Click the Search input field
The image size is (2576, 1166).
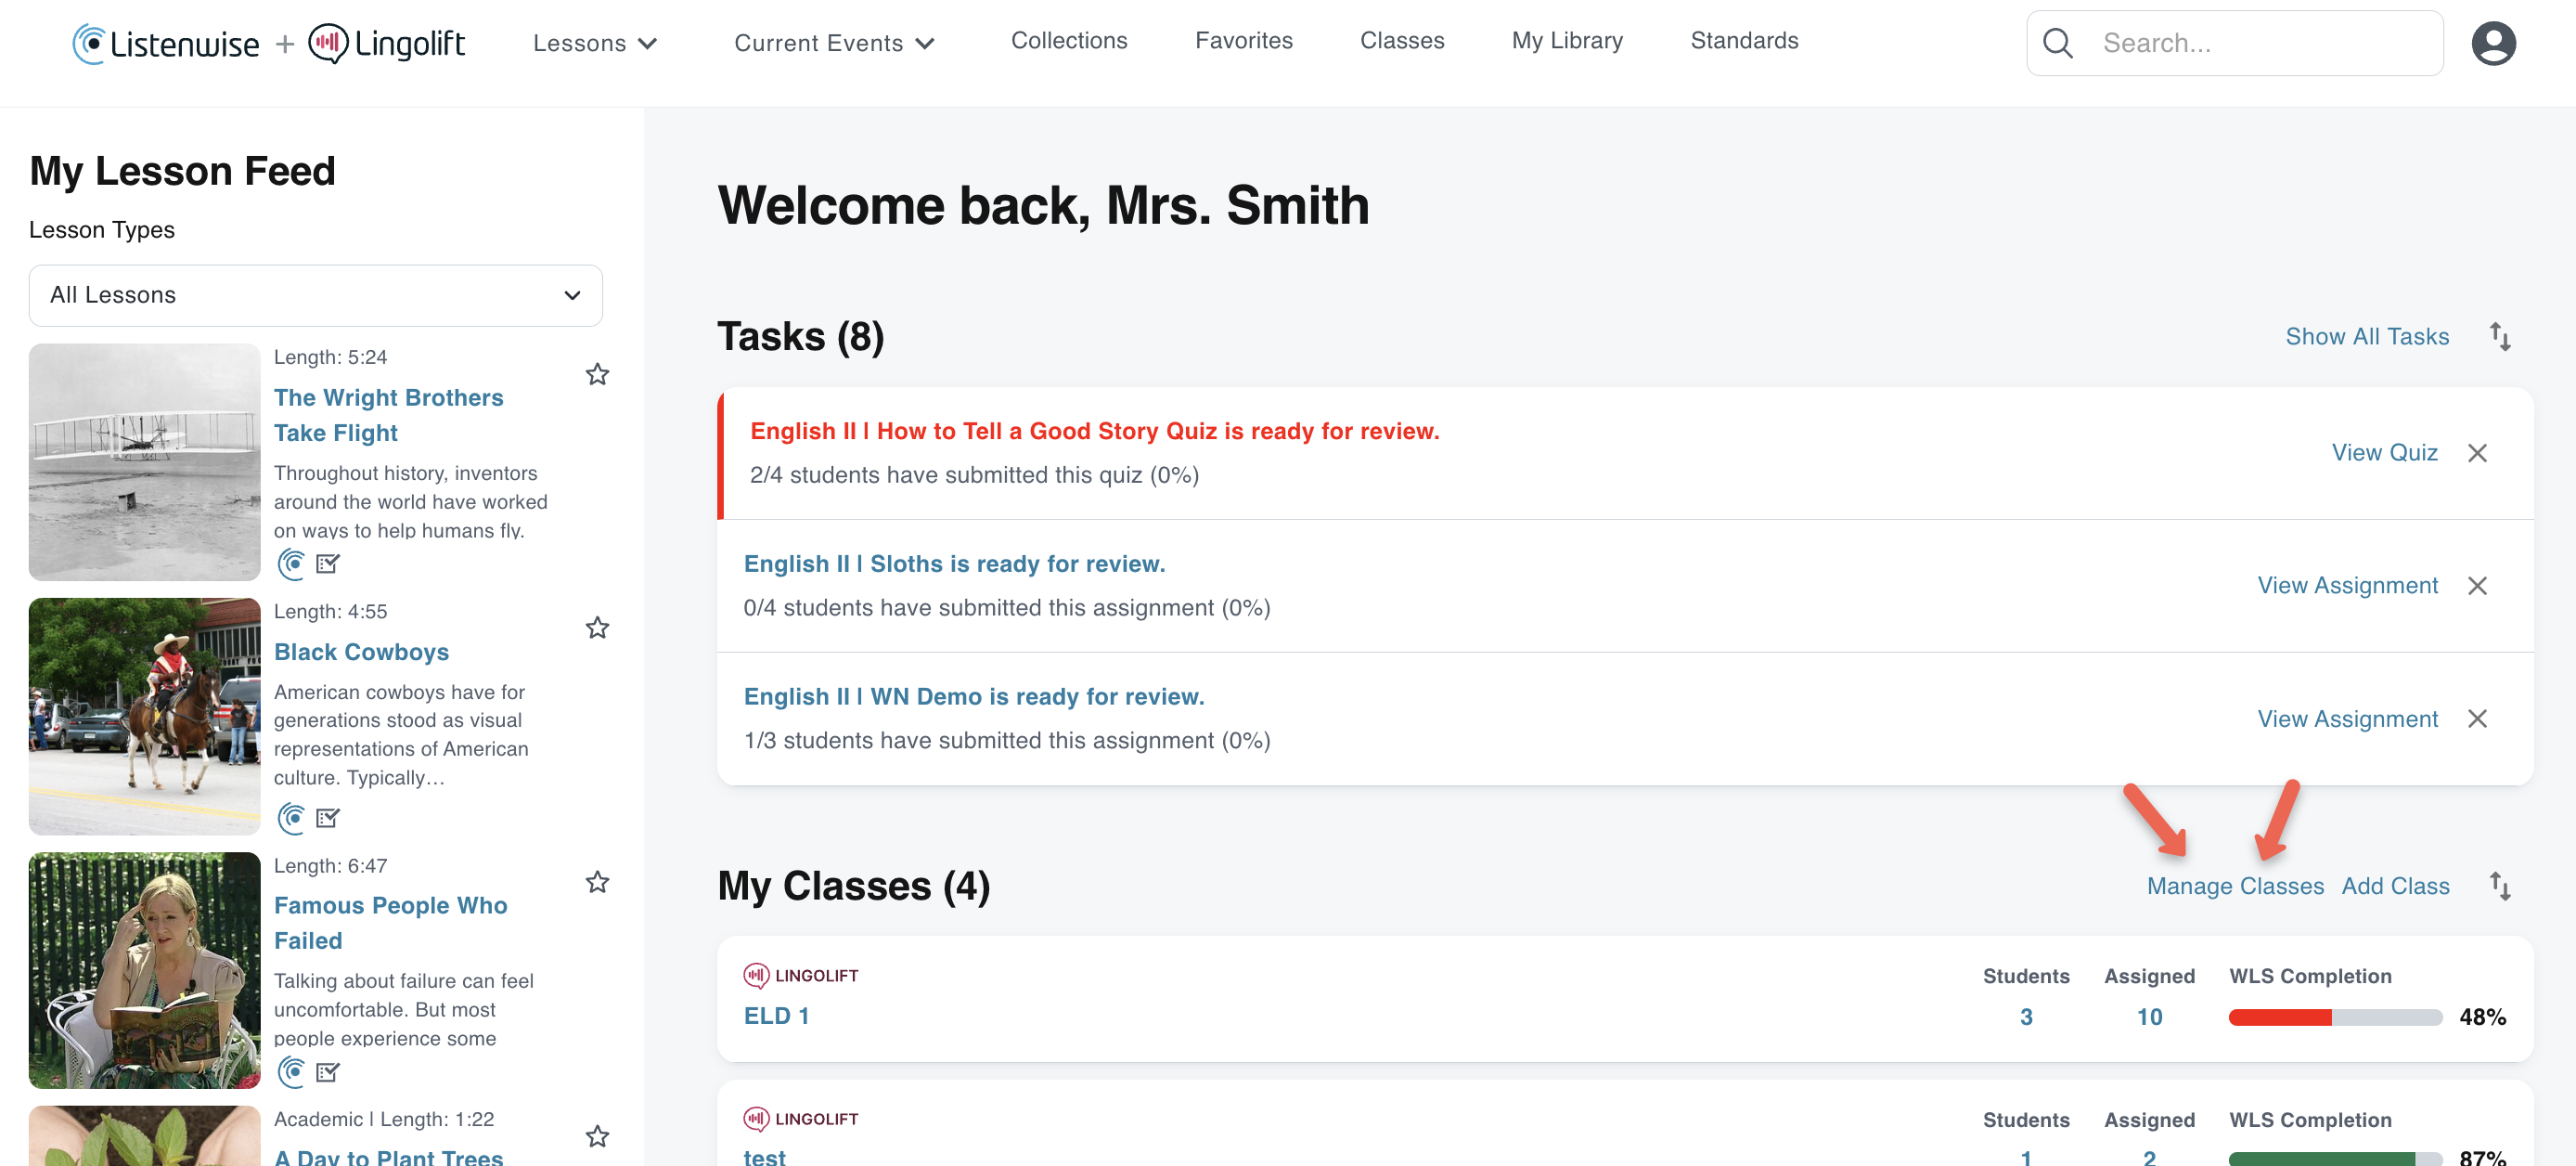pyautogui.click(x=2234, y=43)
